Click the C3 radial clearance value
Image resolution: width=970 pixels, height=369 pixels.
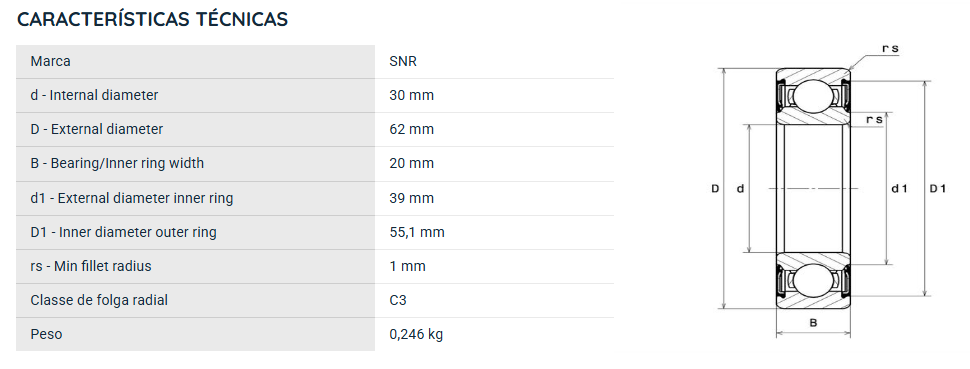(x=398, y=300)
